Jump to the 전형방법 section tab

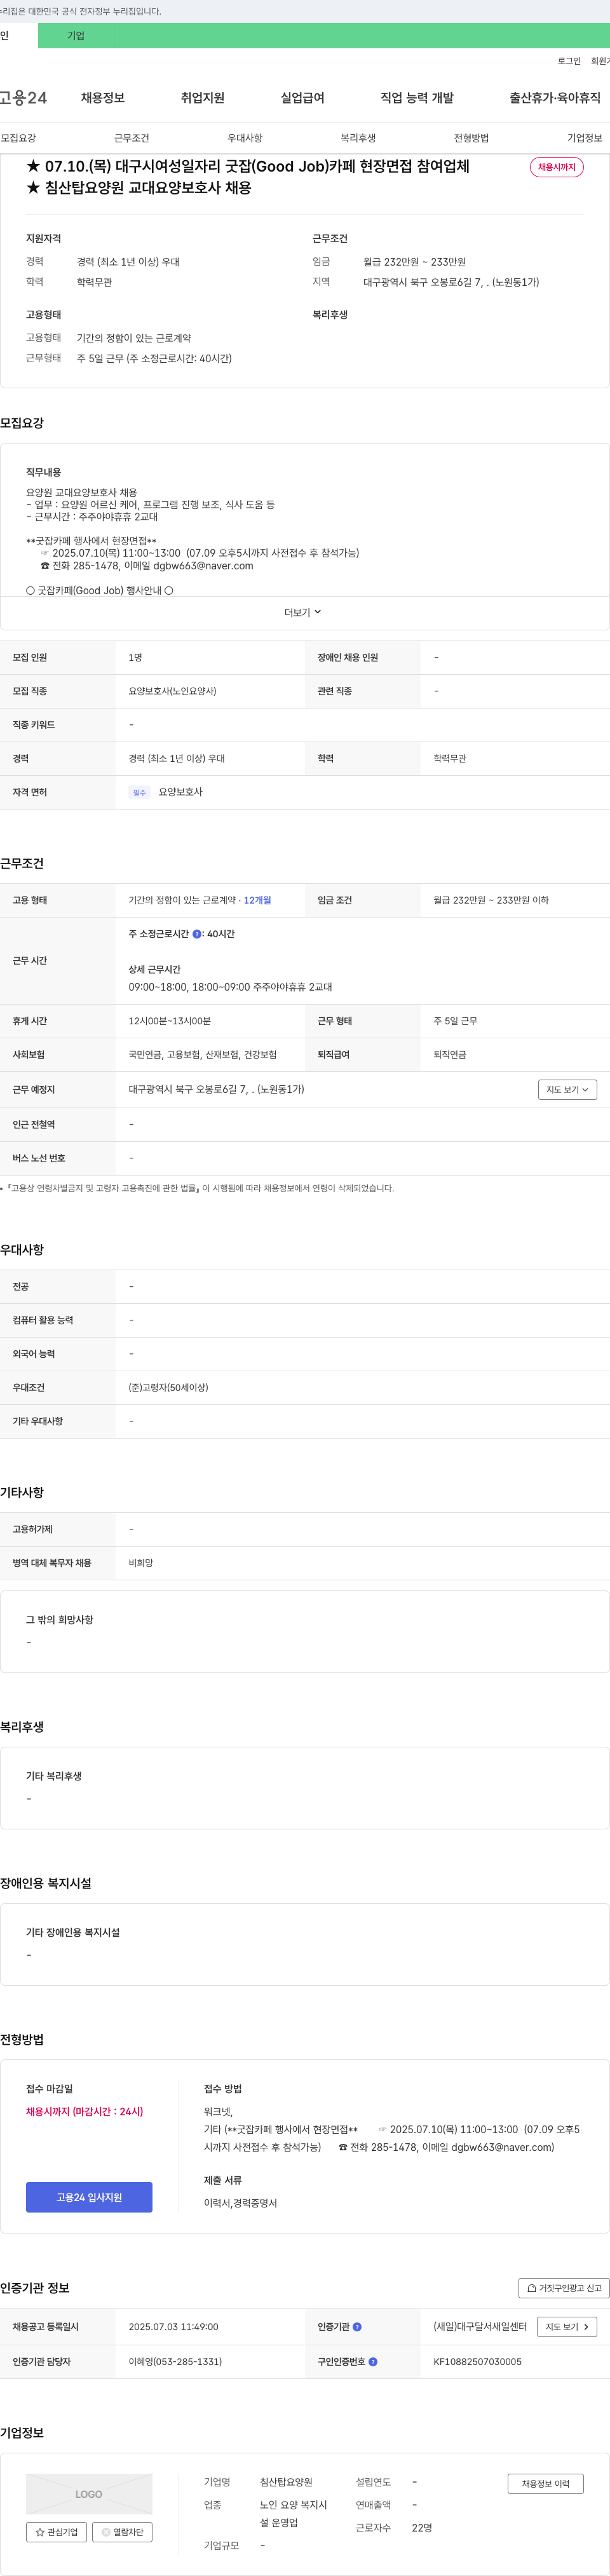coord(471,138)
